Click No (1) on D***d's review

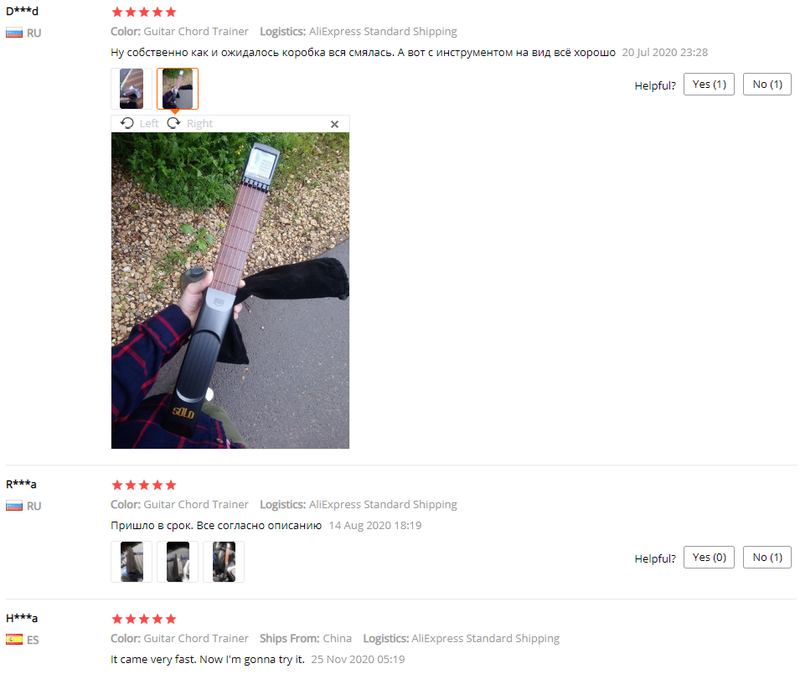[x=767, y=84]
